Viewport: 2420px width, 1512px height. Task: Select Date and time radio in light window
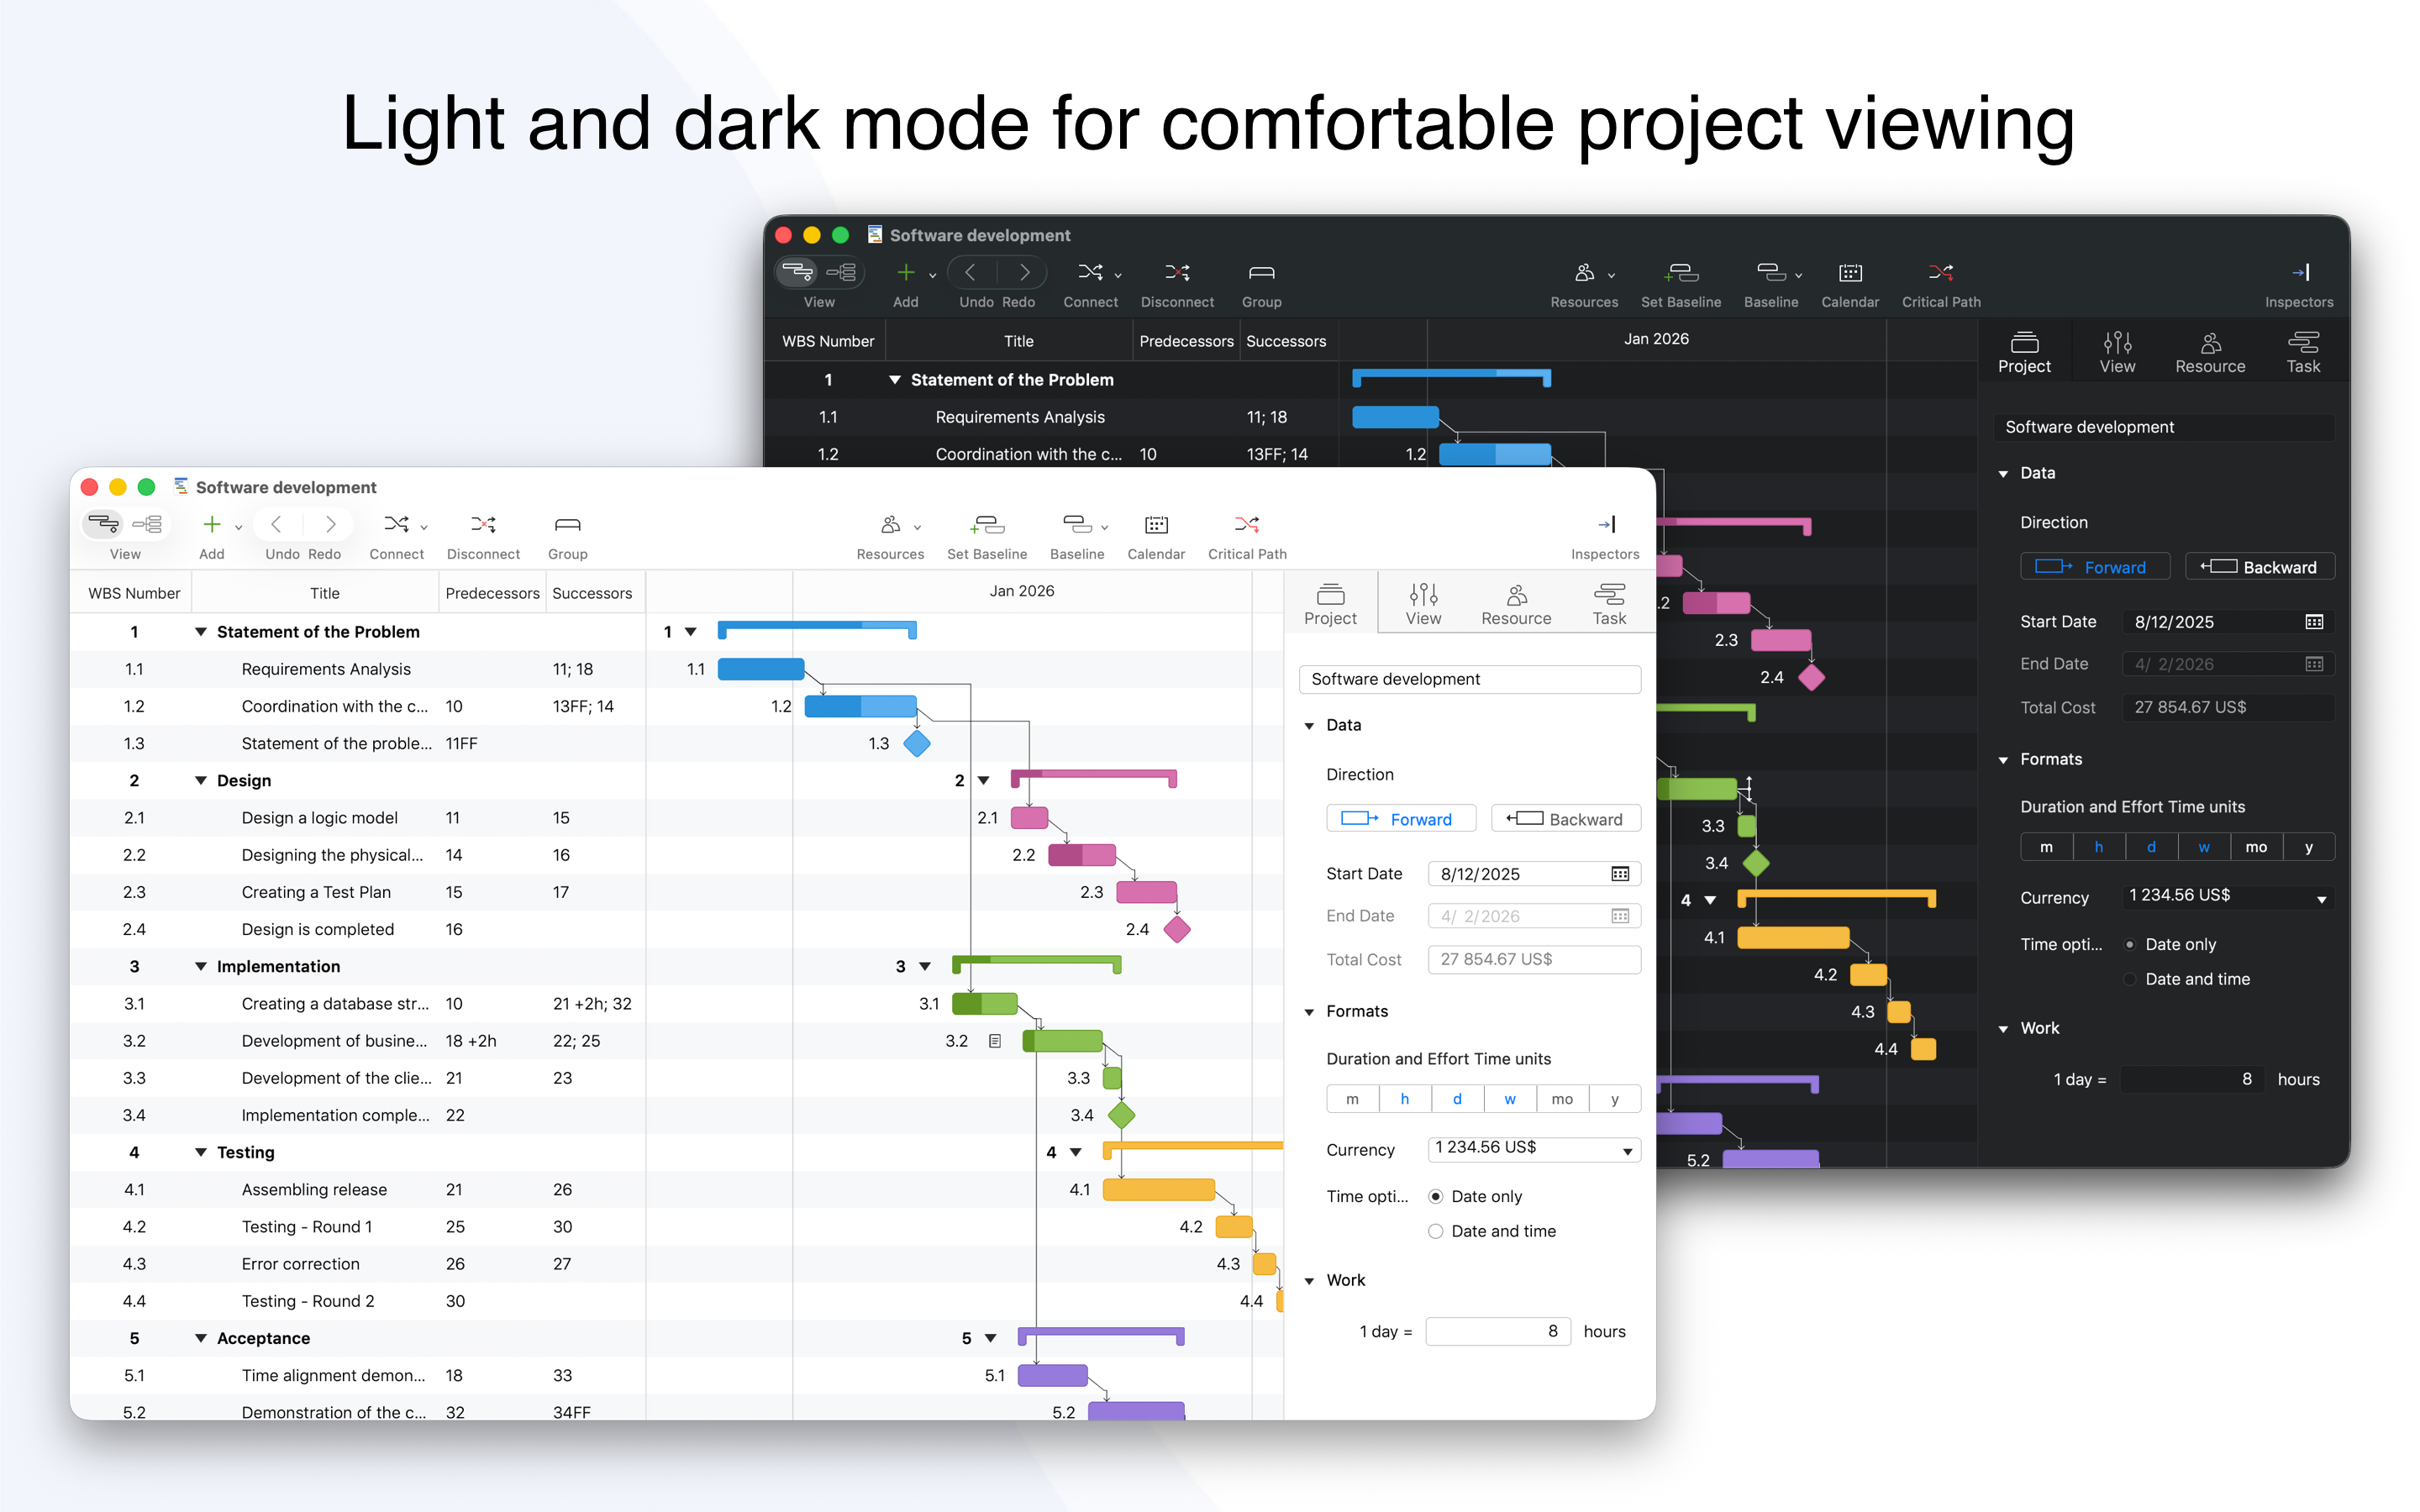click(x=1435, y=1231)
